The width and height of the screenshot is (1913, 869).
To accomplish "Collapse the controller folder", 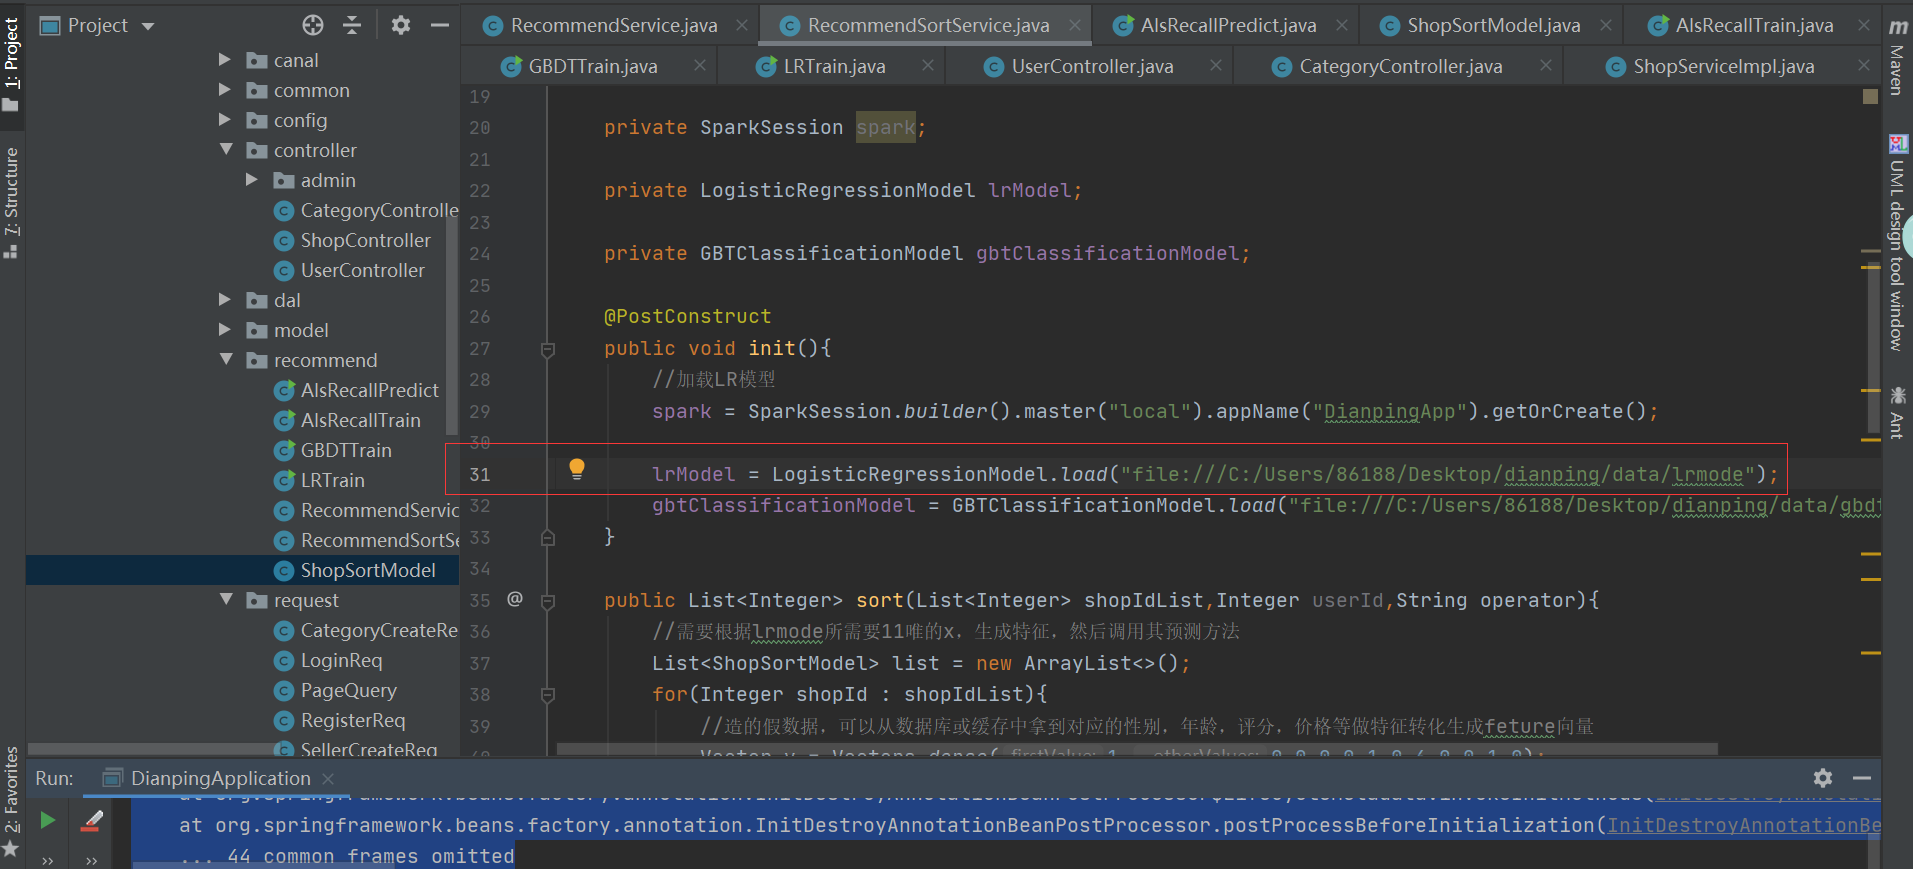I will [x=226, y=150].
